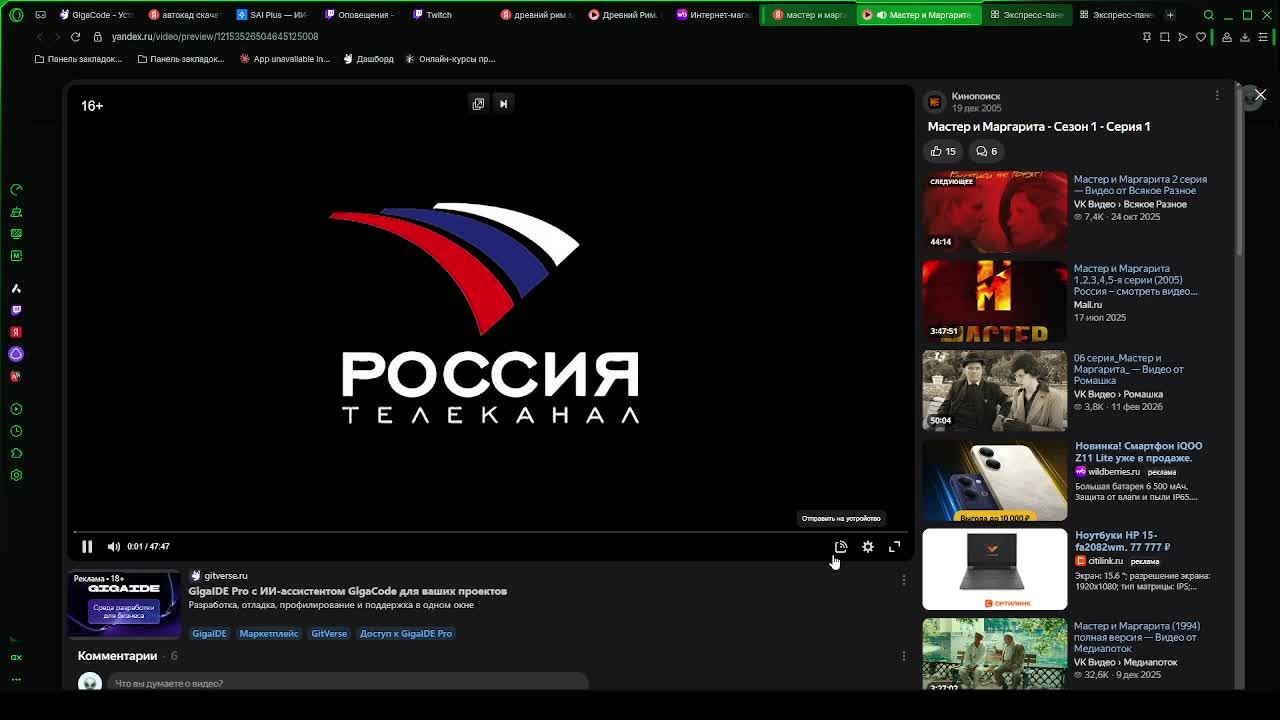This screenshot has height=720, width=1280.
Task: Open Мастер и Маргарита 2 серия thumbnail
Action: click(x=995, y=211)
